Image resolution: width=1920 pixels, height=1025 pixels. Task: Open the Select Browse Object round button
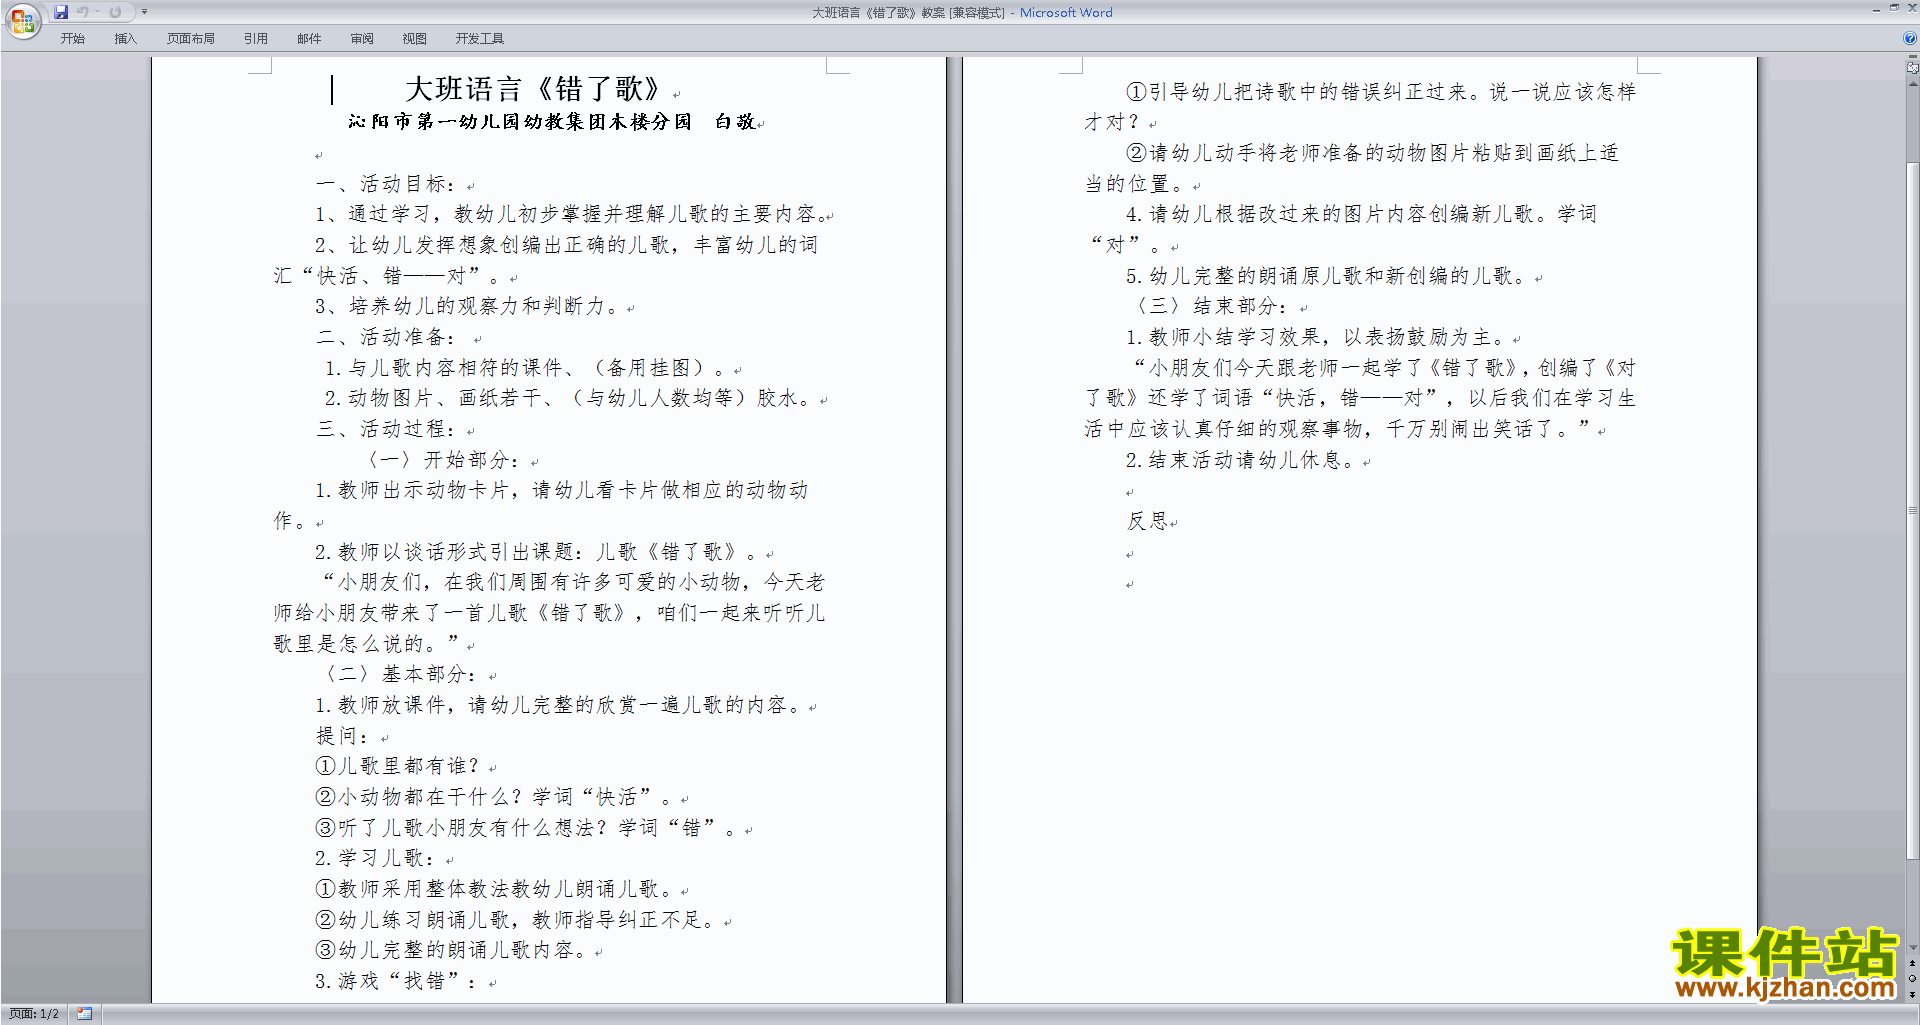1912,979
